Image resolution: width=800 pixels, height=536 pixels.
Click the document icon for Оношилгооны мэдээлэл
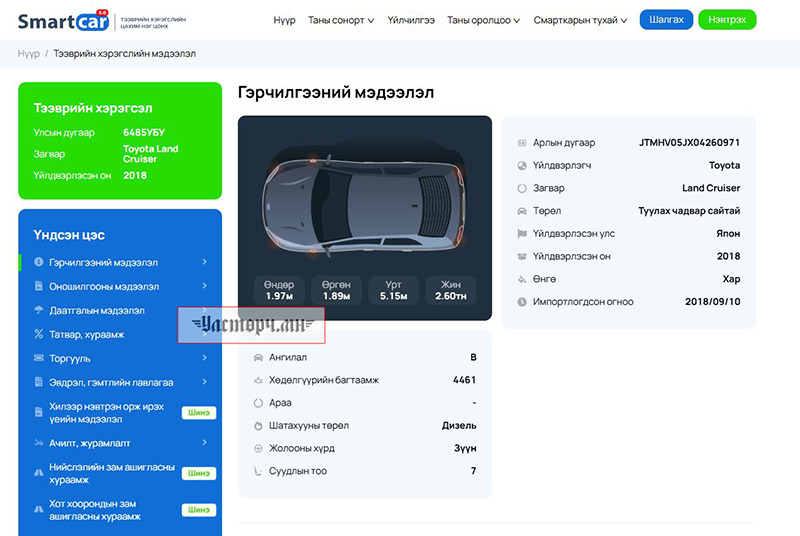tap(39, 286)
